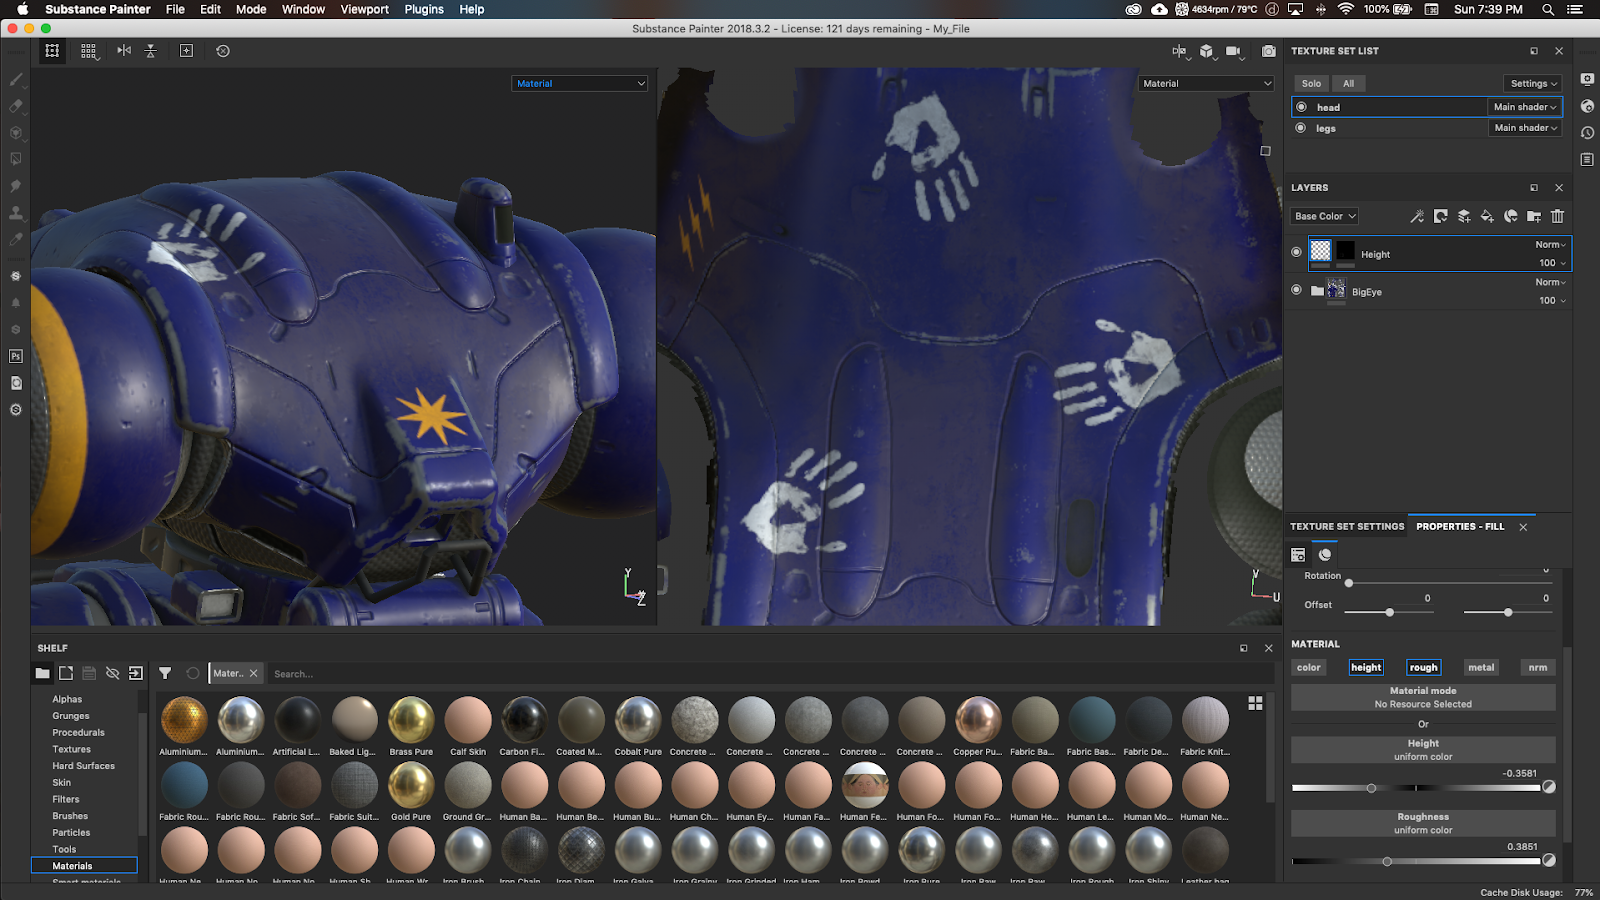Click the All button in Texture Set List
This screenshot has width=1600, height=900.
[x=1348, y=83]
